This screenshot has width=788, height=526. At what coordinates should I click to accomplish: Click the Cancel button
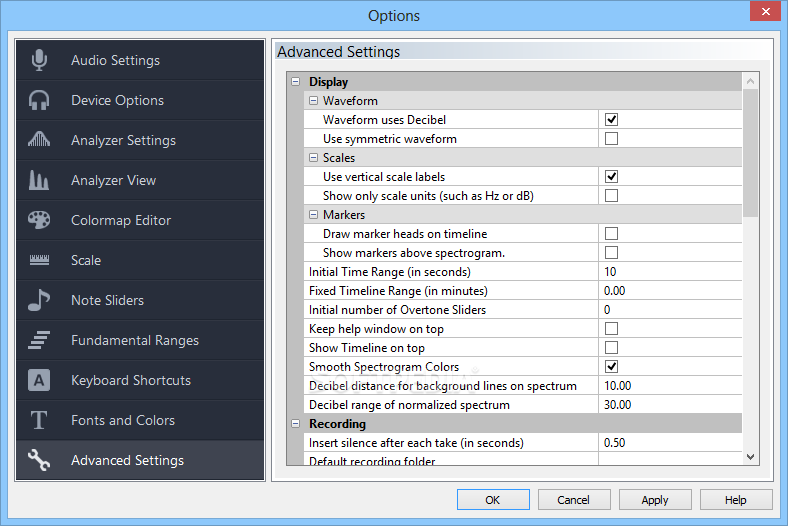[574, 500]
